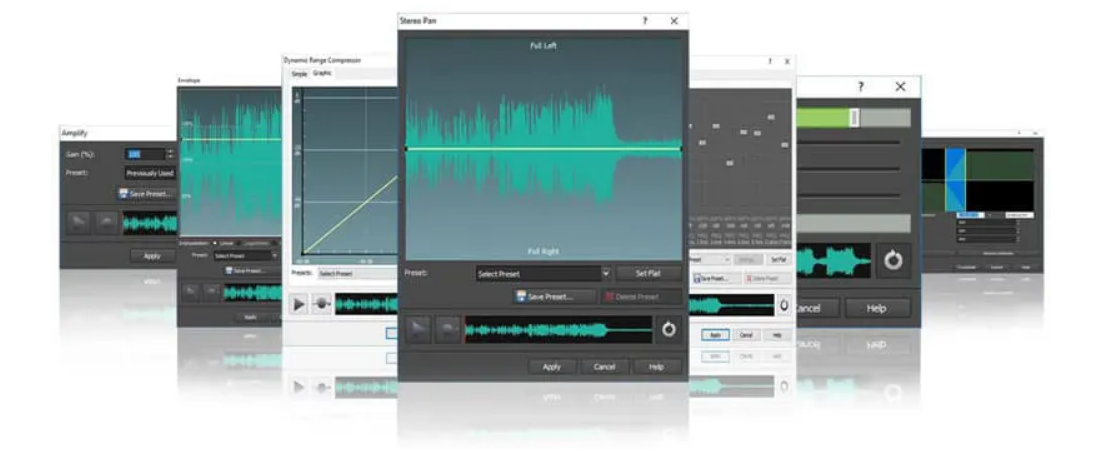1098x463 pixels.
Task: Select the Logarithmic interpolation option in Envelope
Action: tap(253, 243)
